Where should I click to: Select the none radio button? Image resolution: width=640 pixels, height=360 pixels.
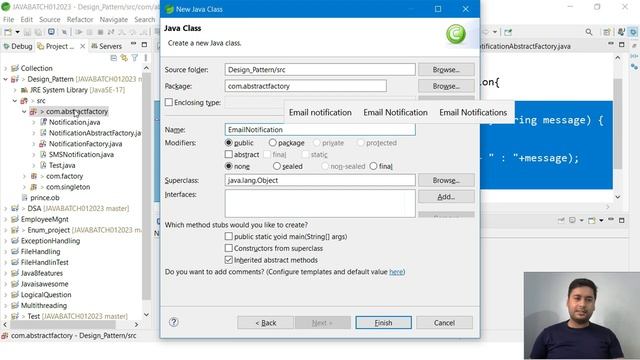pos(229,166)
